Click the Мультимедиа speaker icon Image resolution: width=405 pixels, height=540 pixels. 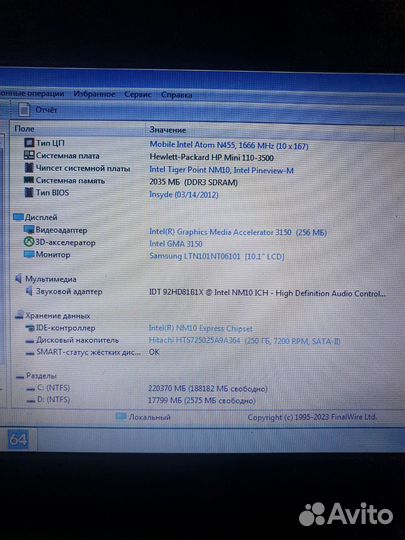click(x=19, y=278)
